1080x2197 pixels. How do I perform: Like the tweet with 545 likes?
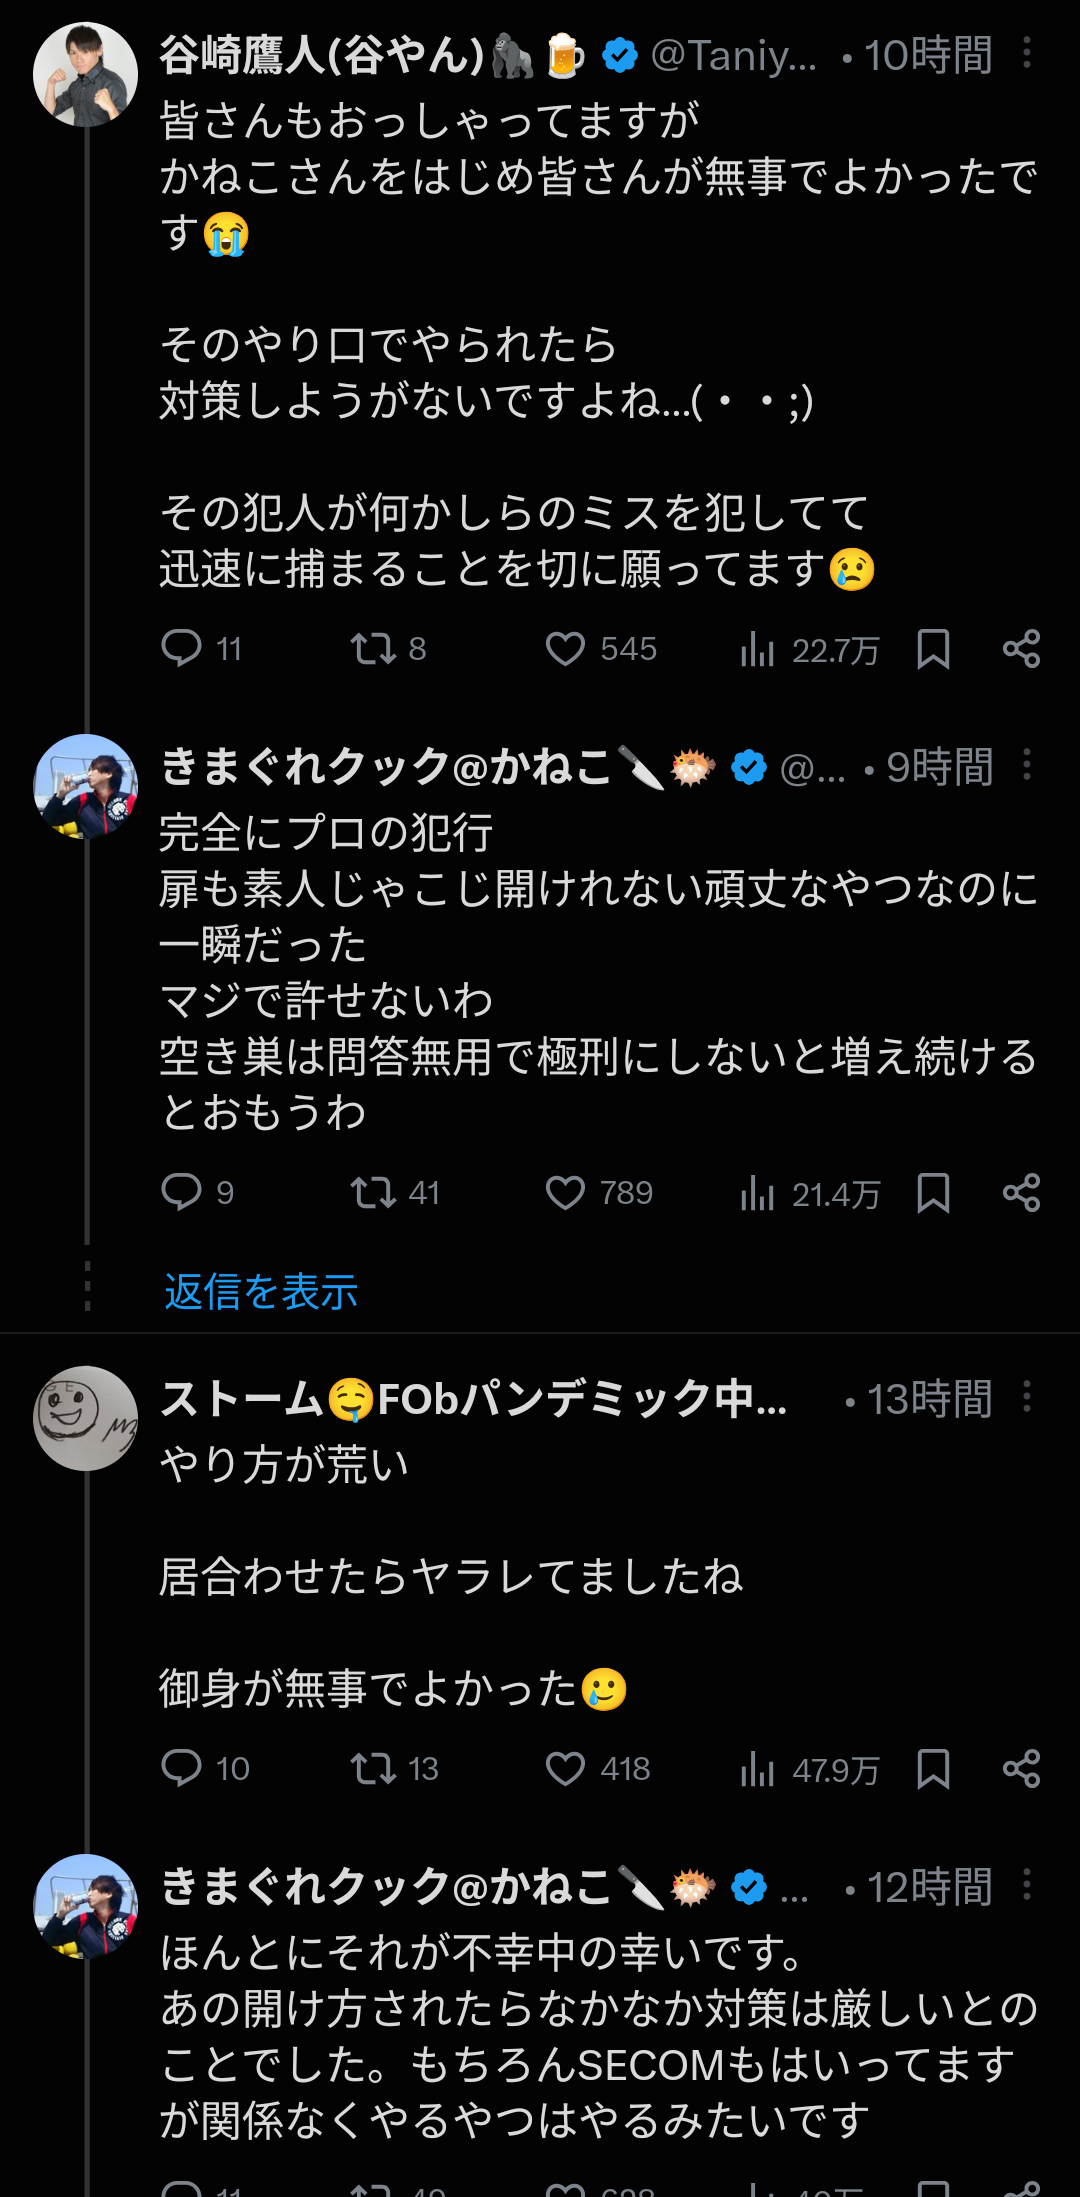coord(601,649)
